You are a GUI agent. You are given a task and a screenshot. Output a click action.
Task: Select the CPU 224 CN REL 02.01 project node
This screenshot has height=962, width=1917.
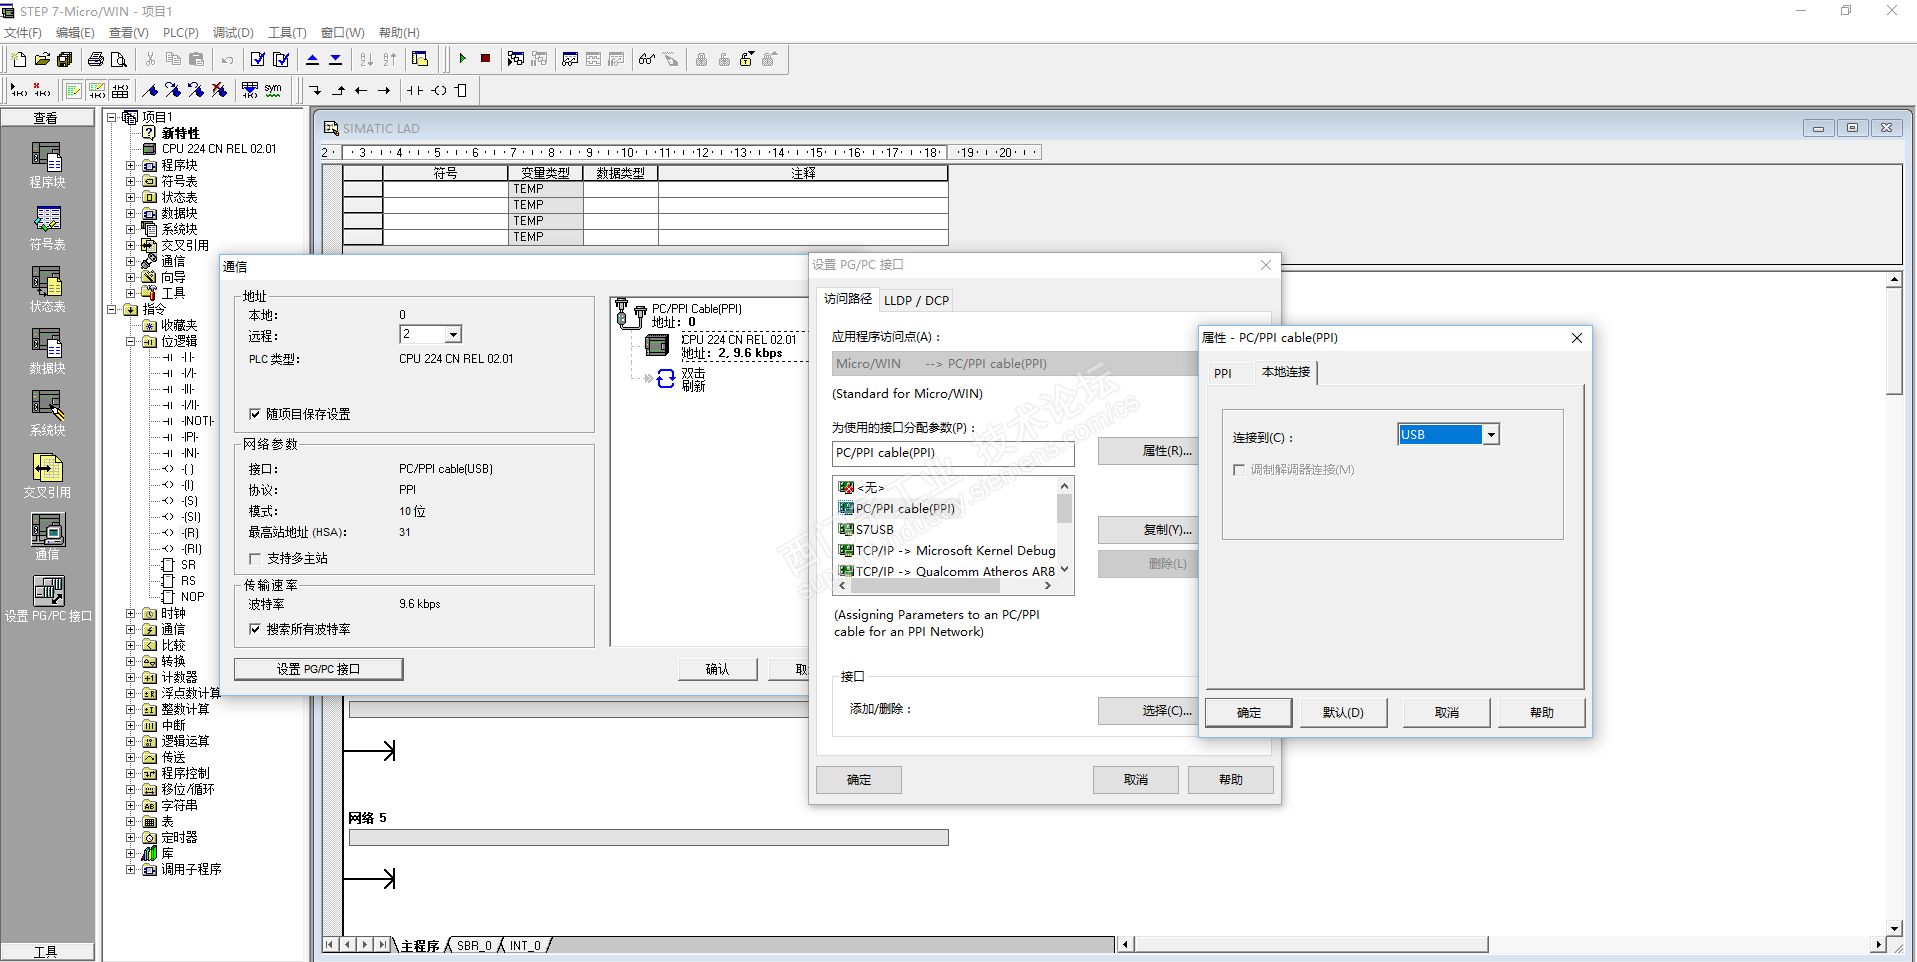219,149
